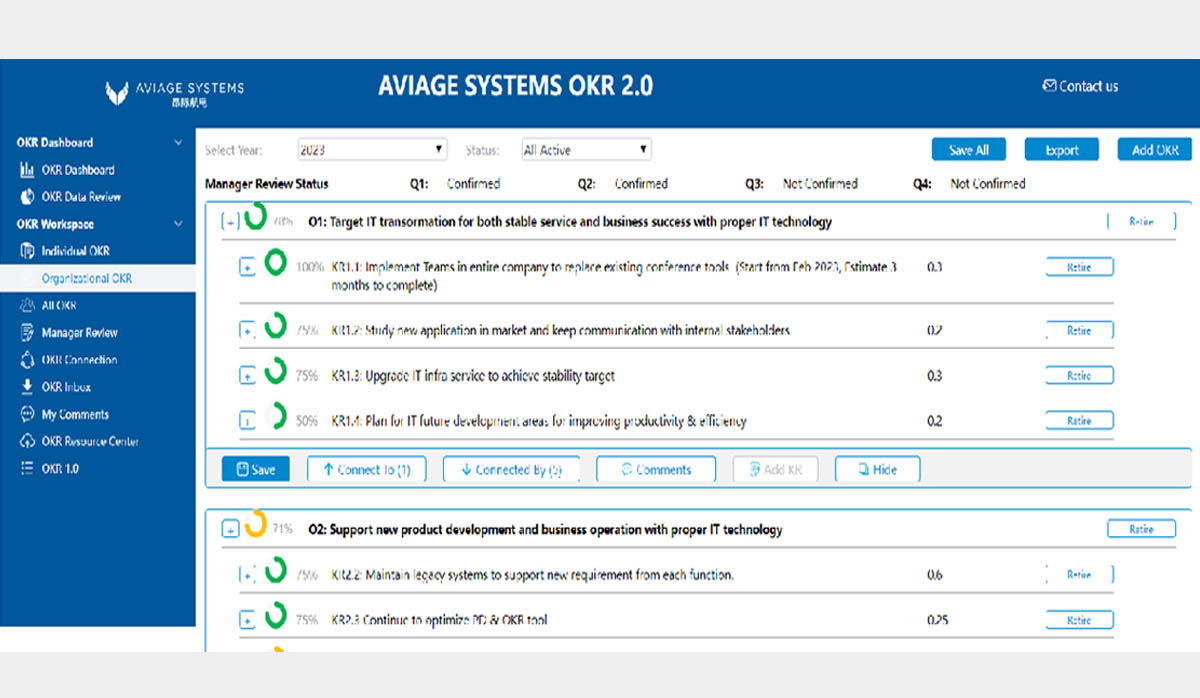This screenshot has width=1200, height=698.
Task: Click the OKR Dashboard chart icon
Action: pyautogui.click(x=27, y=170)
